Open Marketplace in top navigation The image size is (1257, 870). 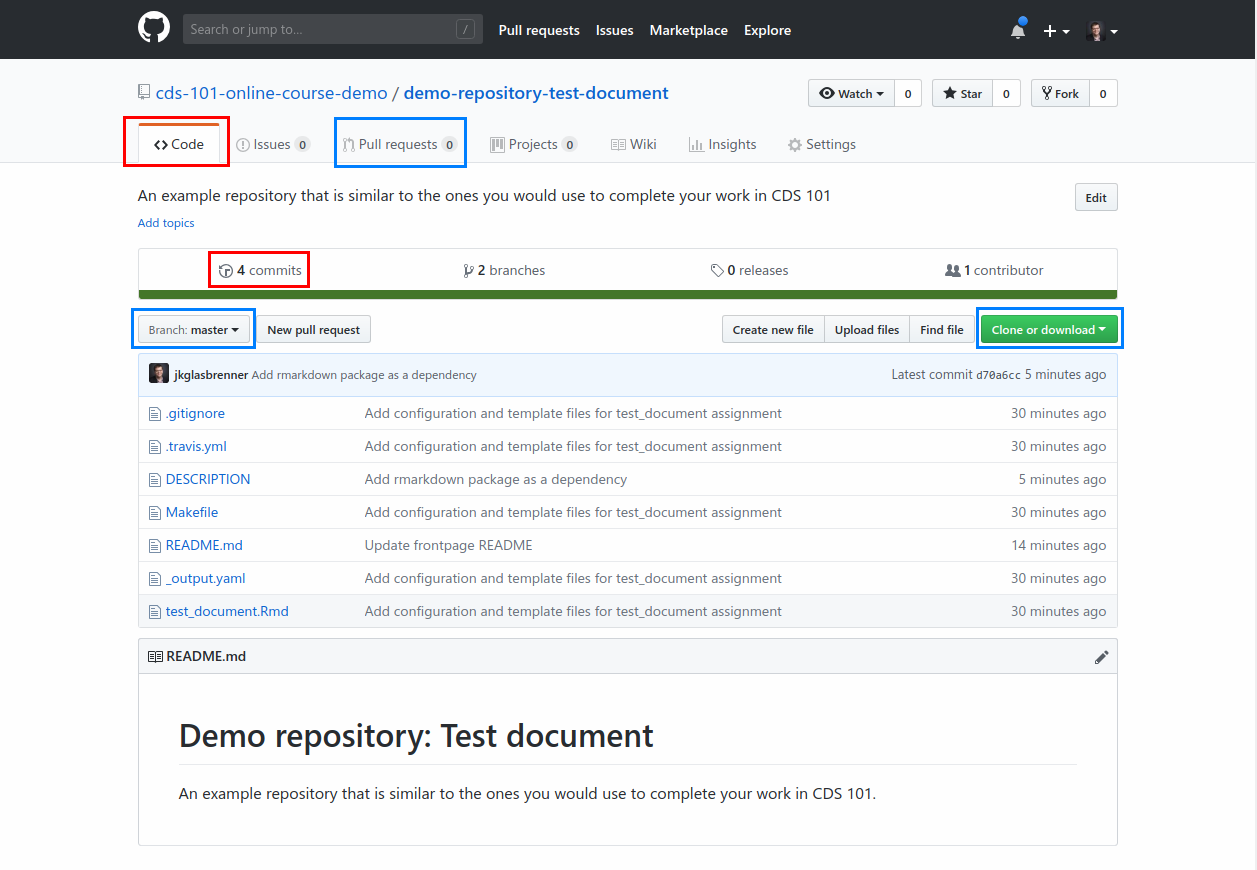689,30
